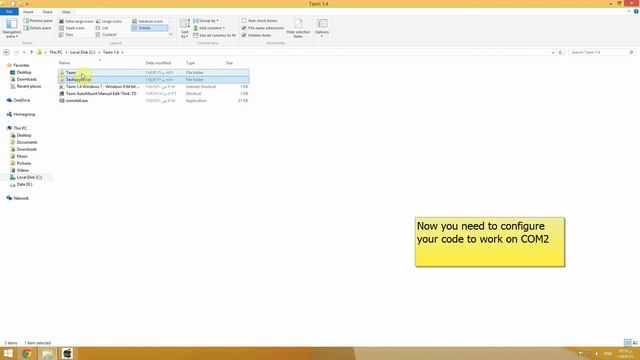
Task: Switch layout to Content view
Action: [x=106, y=35]
